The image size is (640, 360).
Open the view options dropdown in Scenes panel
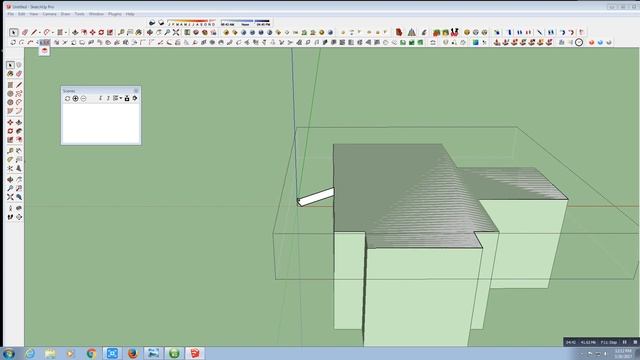(x=118, y=98)
